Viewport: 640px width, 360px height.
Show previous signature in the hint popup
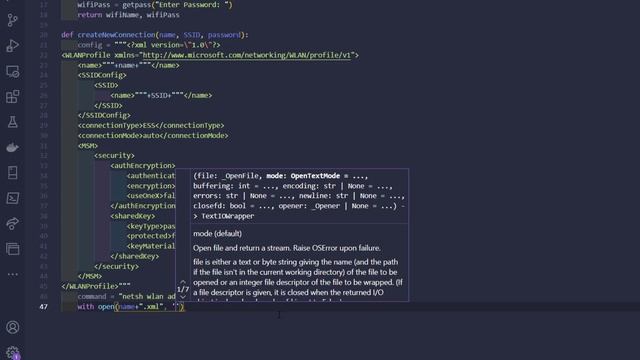point(183,282)
